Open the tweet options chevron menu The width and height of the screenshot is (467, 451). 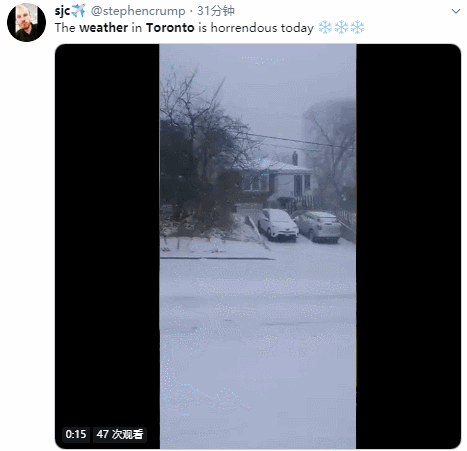(456, 11)
